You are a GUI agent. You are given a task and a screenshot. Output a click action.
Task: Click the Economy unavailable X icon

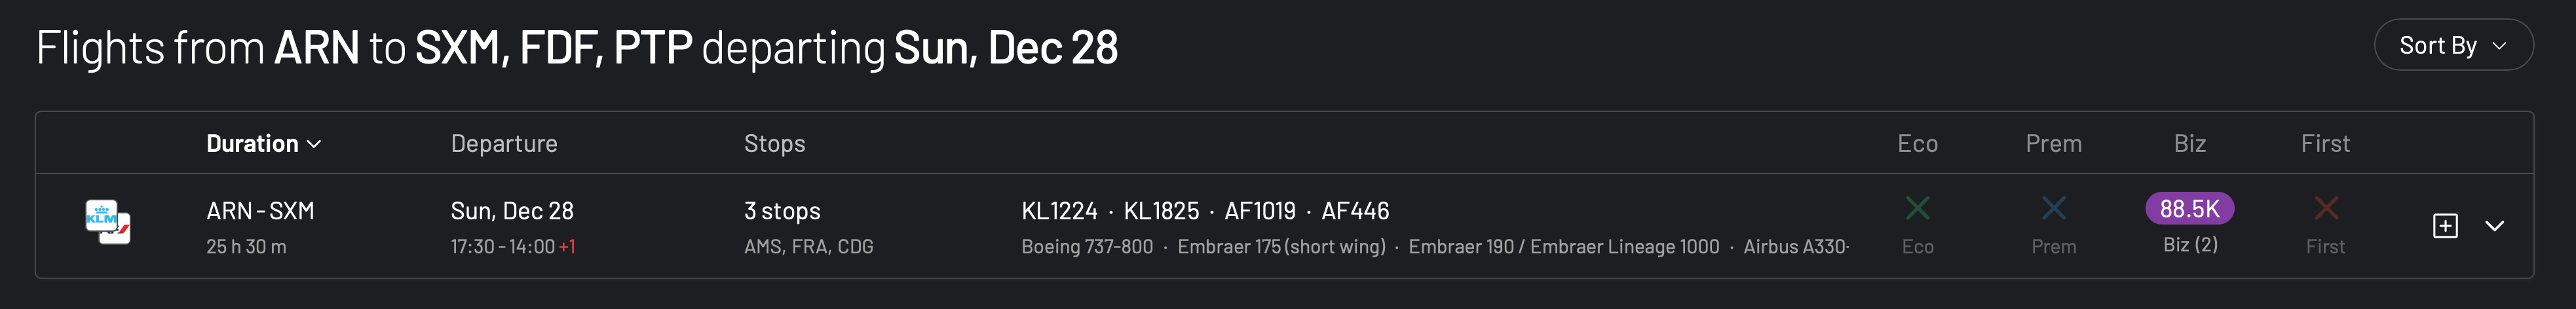pyautogui.click(x=1917, y=209)
